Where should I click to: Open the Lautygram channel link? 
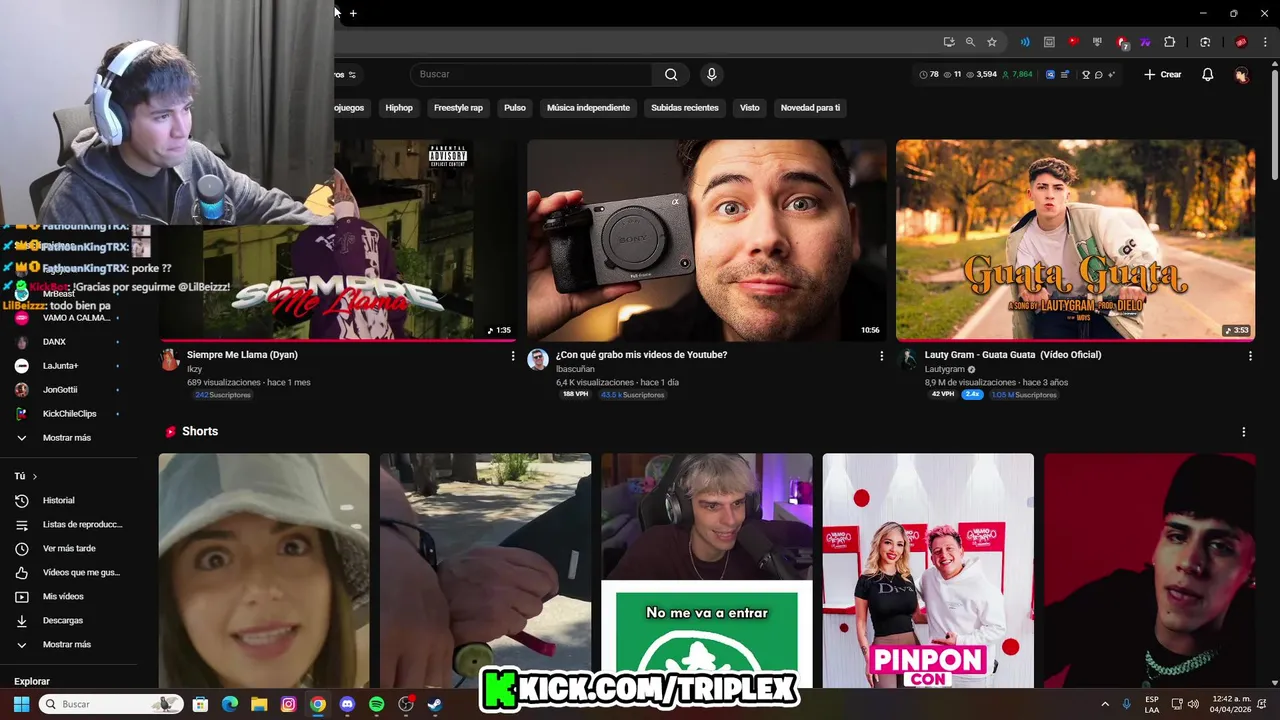pos(944,369)
